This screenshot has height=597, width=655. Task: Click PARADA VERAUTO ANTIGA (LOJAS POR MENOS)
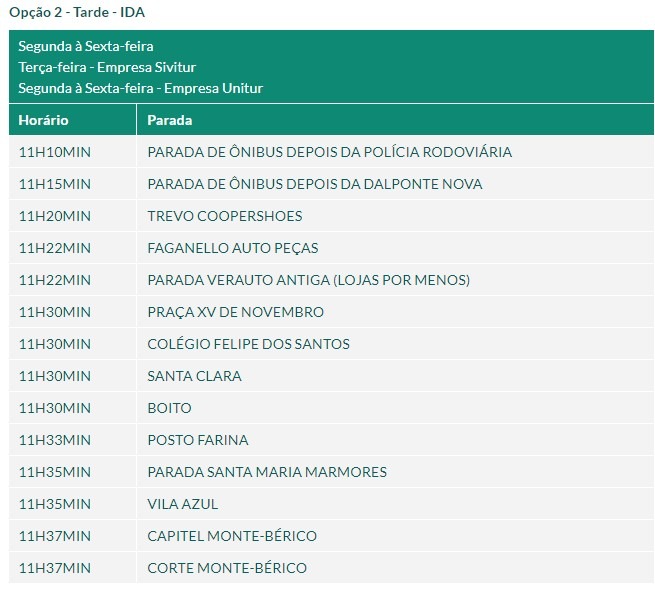pos(308,280)
